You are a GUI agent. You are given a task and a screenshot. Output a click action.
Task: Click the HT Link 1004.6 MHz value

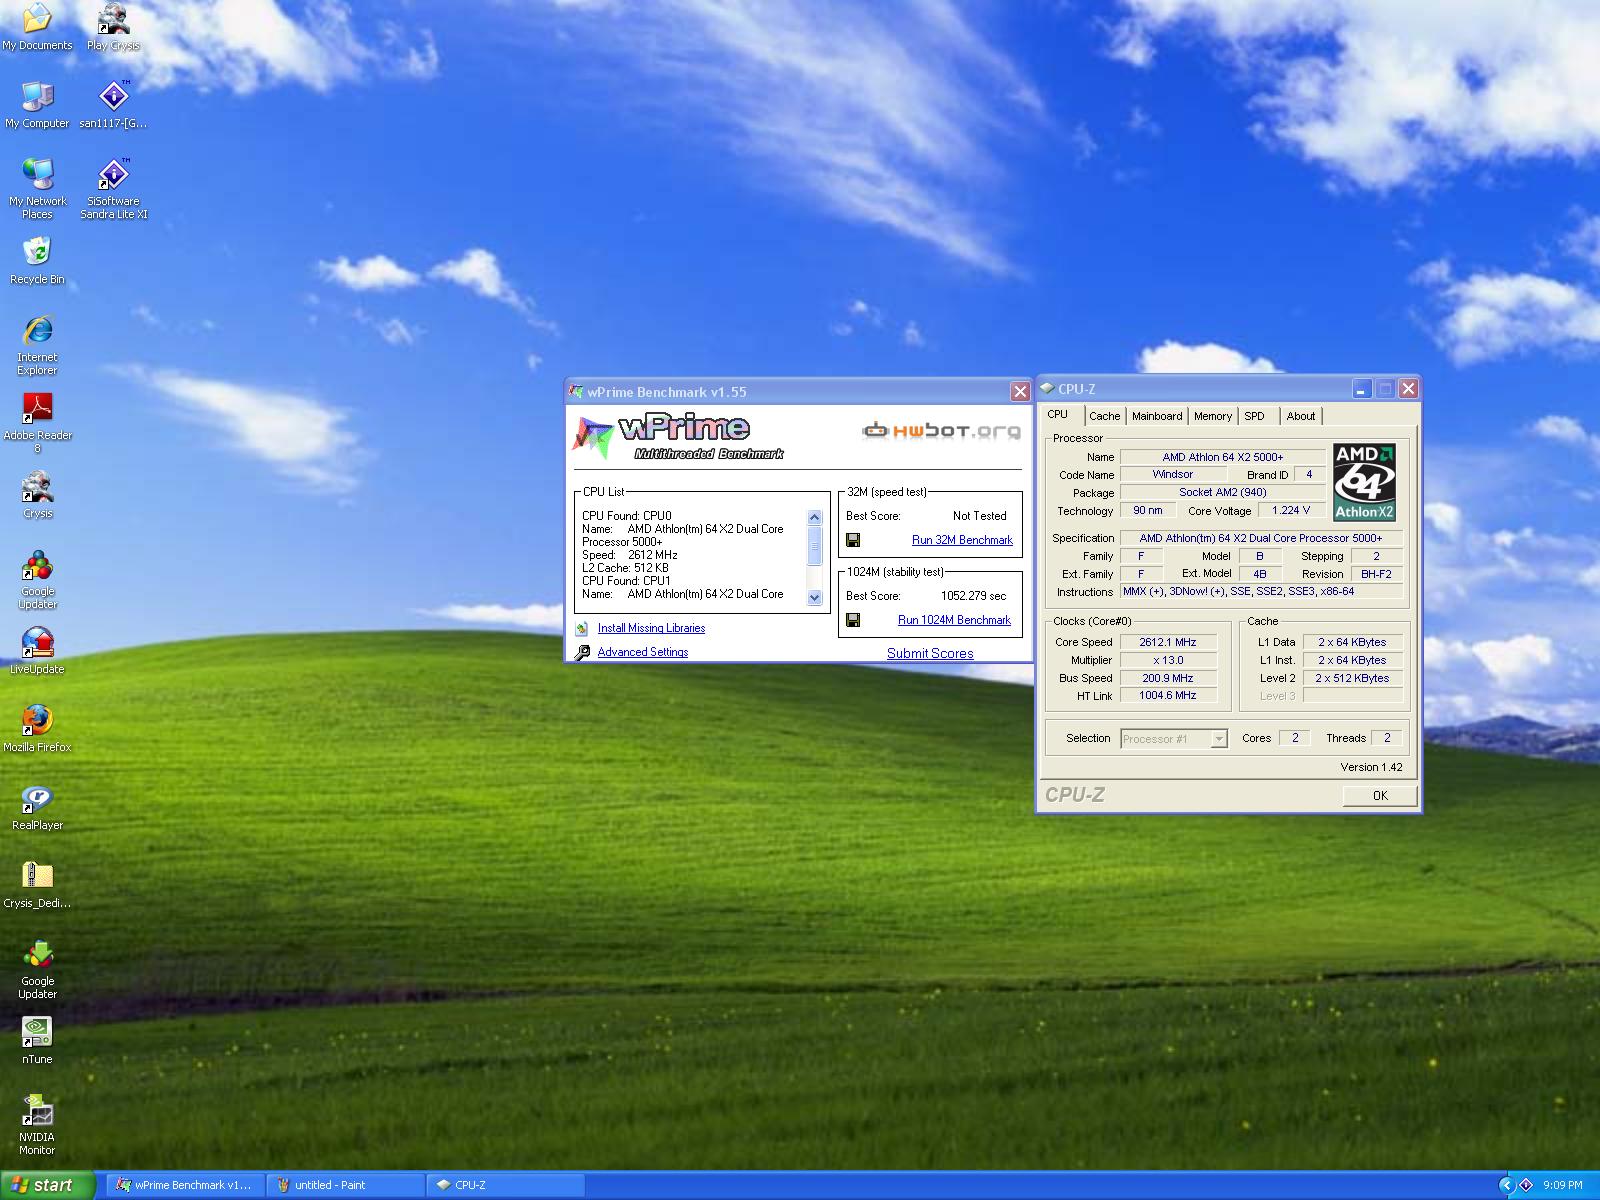pos(1167,696)
